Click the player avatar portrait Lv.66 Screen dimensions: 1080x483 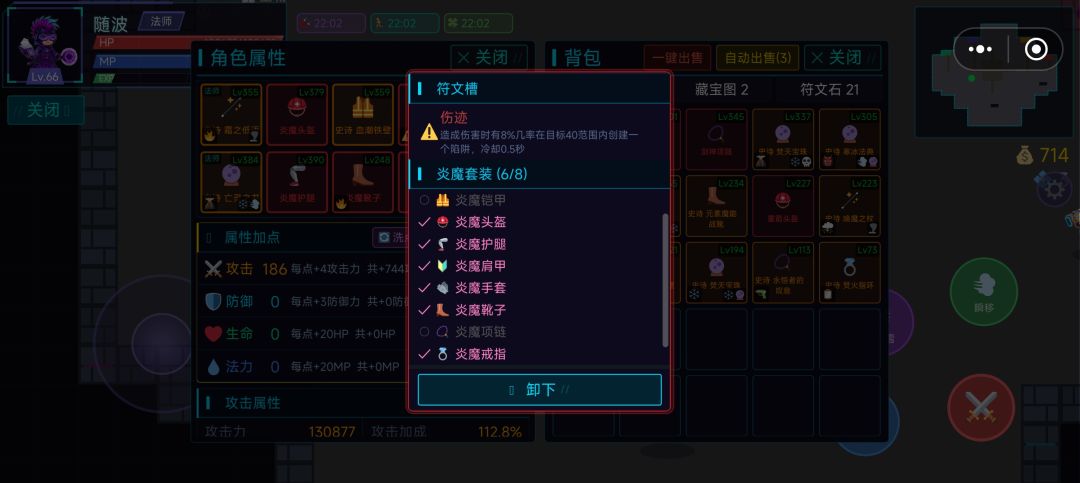coord(44,47)
